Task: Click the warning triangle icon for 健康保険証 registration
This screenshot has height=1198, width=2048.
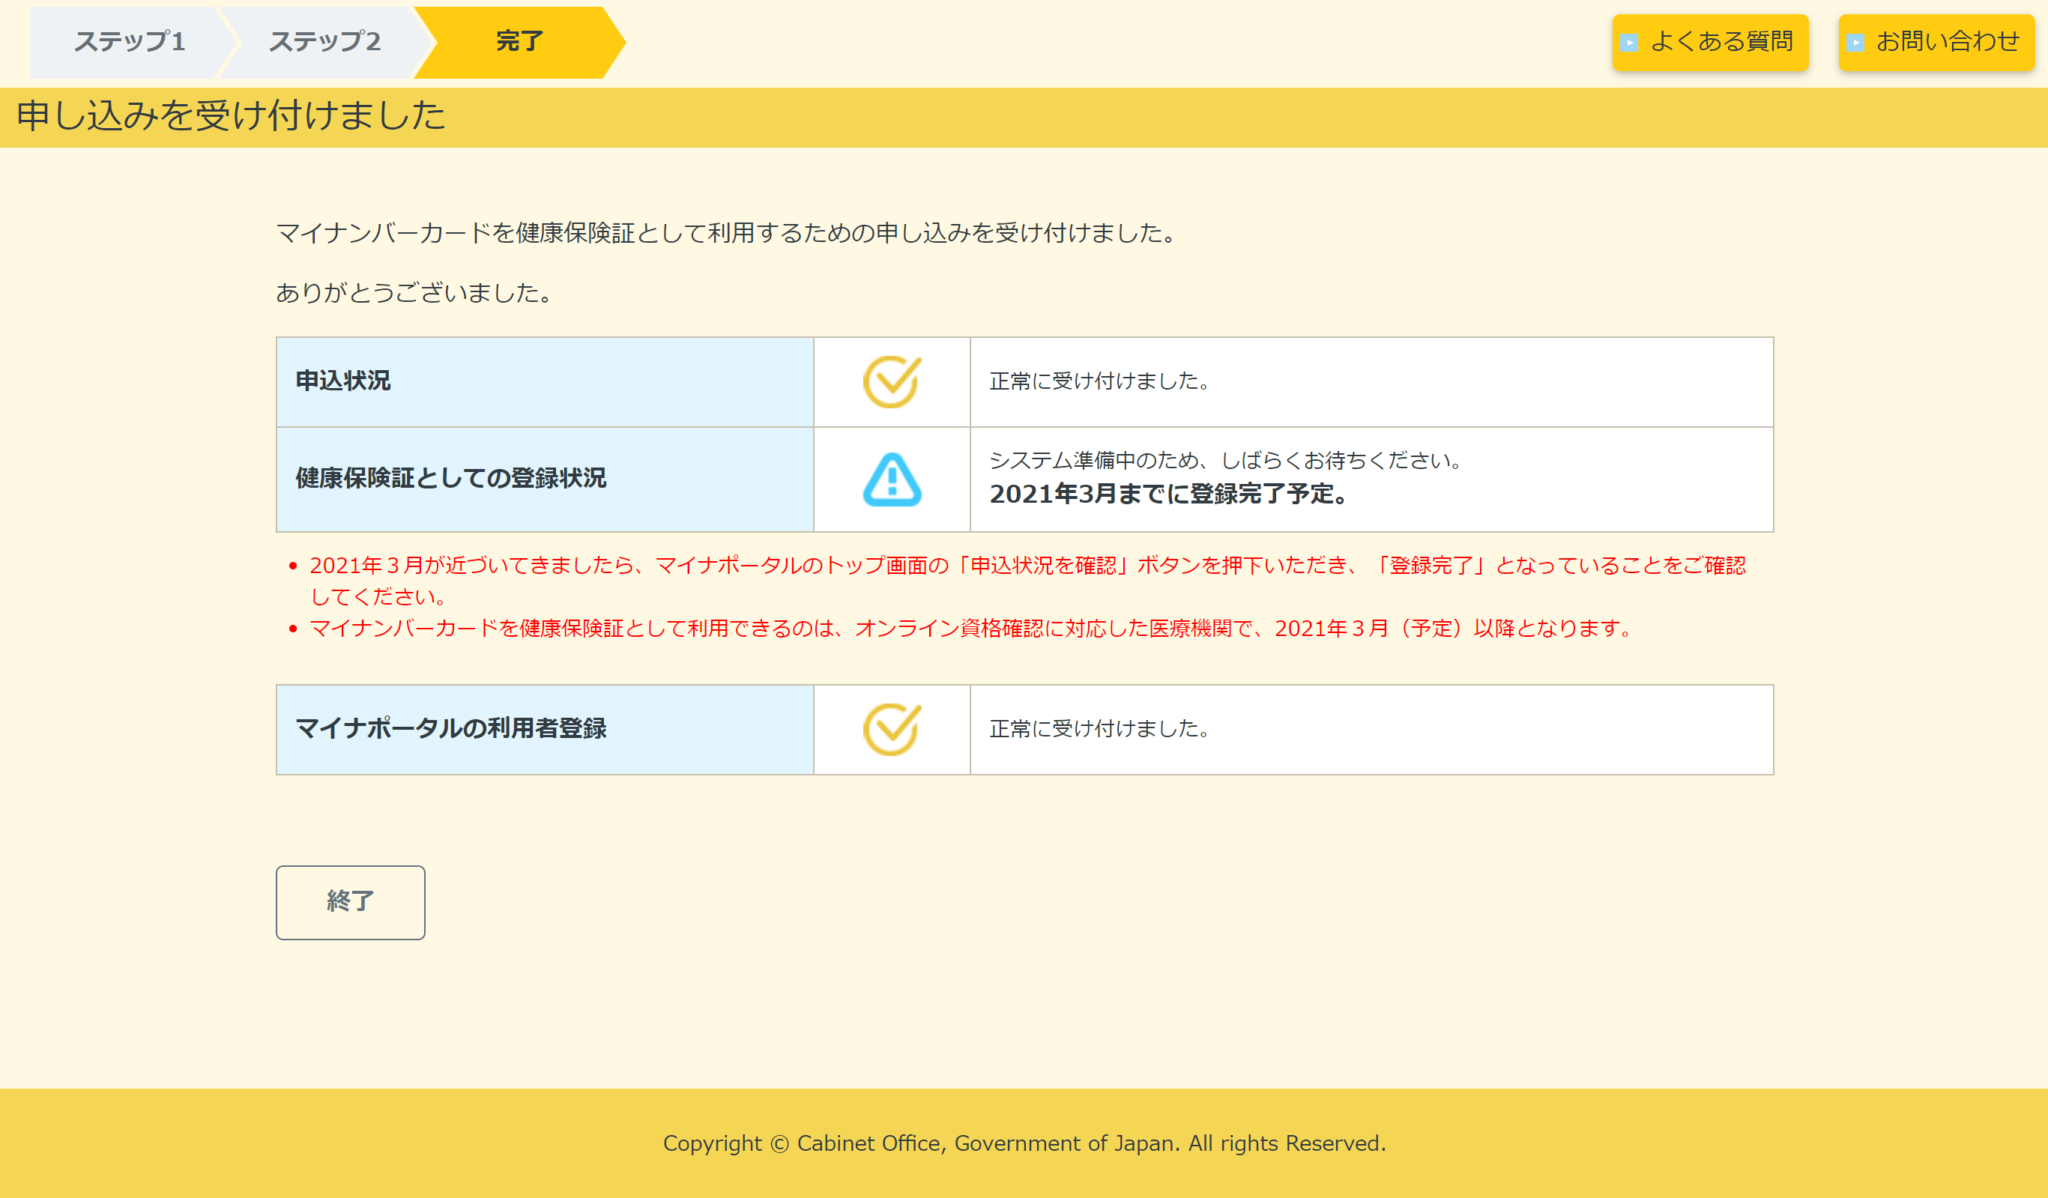Action: [892, 479]
